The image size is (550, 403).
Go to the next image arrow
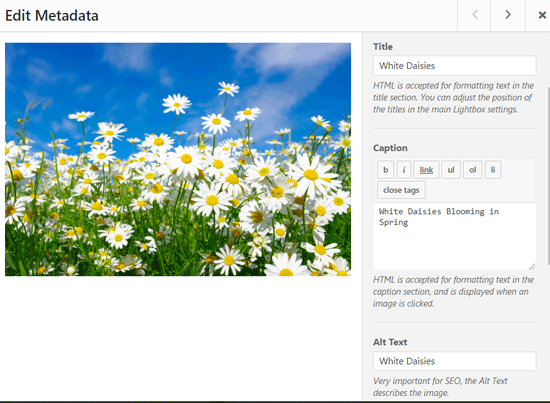tap(508, 15)
